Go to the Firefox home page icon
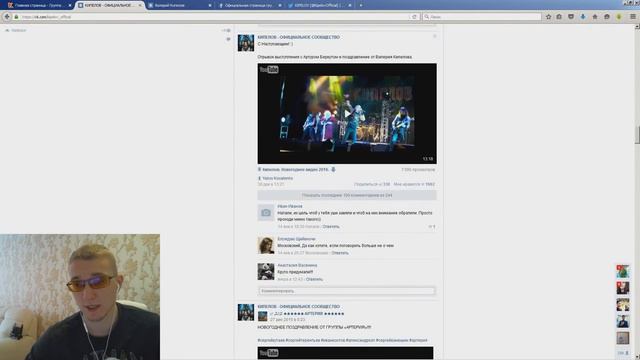The image size is (640, 360). (595, 17)
